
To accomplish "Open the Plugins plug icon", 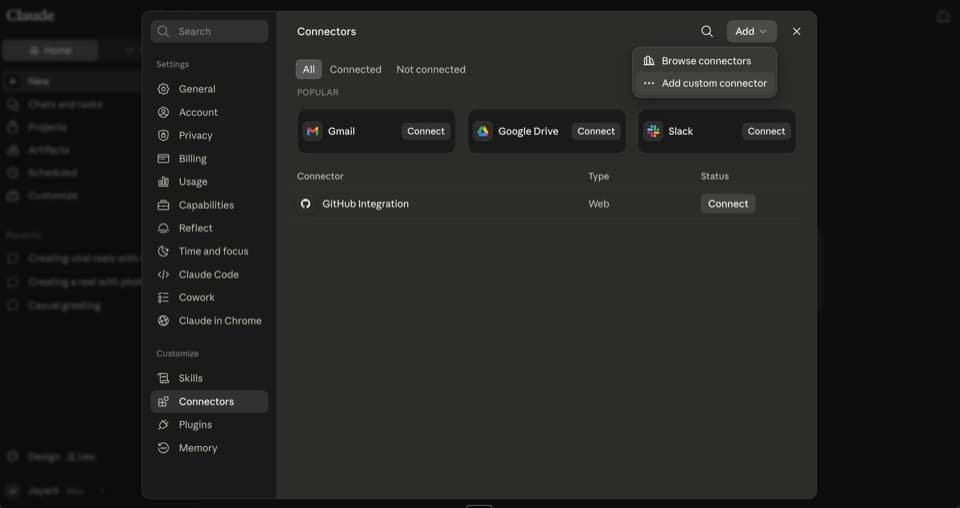I will coord(163,425).
